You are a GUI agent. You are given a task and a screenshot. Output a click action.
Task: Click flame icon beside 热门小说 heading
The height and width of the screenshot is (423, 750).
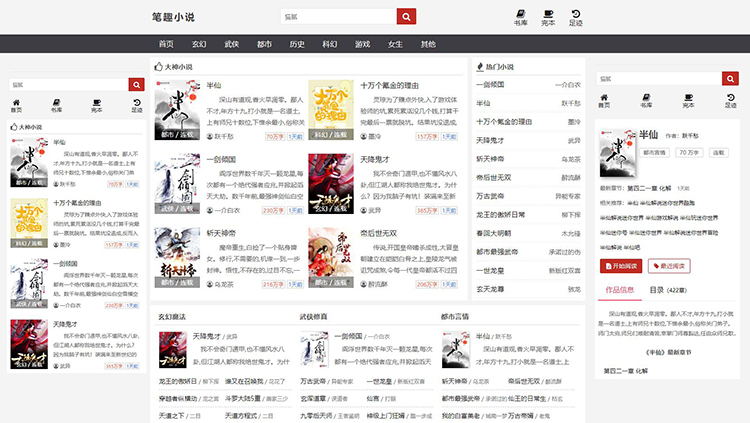point(480,67)
